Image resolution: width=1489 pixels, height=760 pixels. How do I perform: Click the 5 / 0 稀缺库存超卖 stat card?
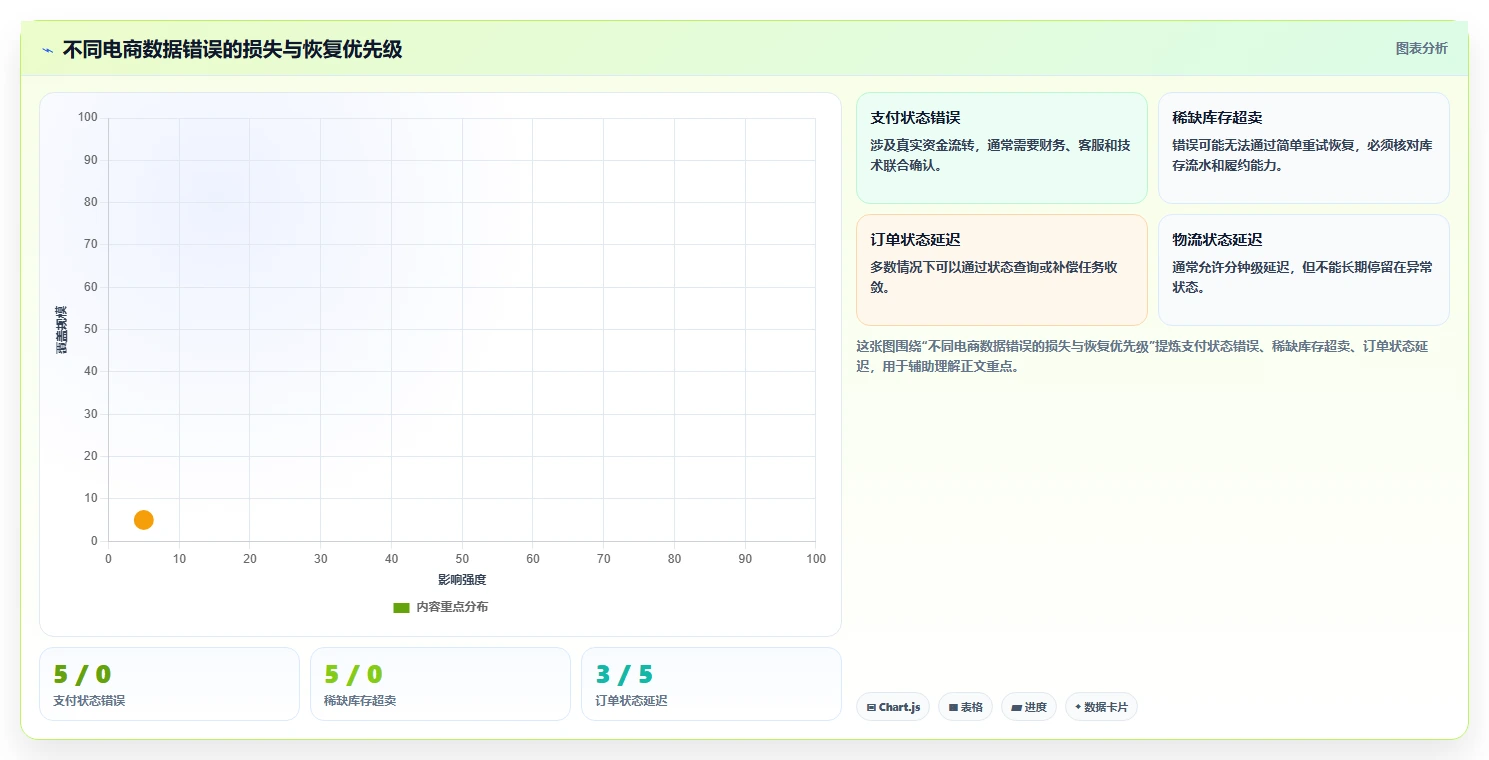(440, 684)
